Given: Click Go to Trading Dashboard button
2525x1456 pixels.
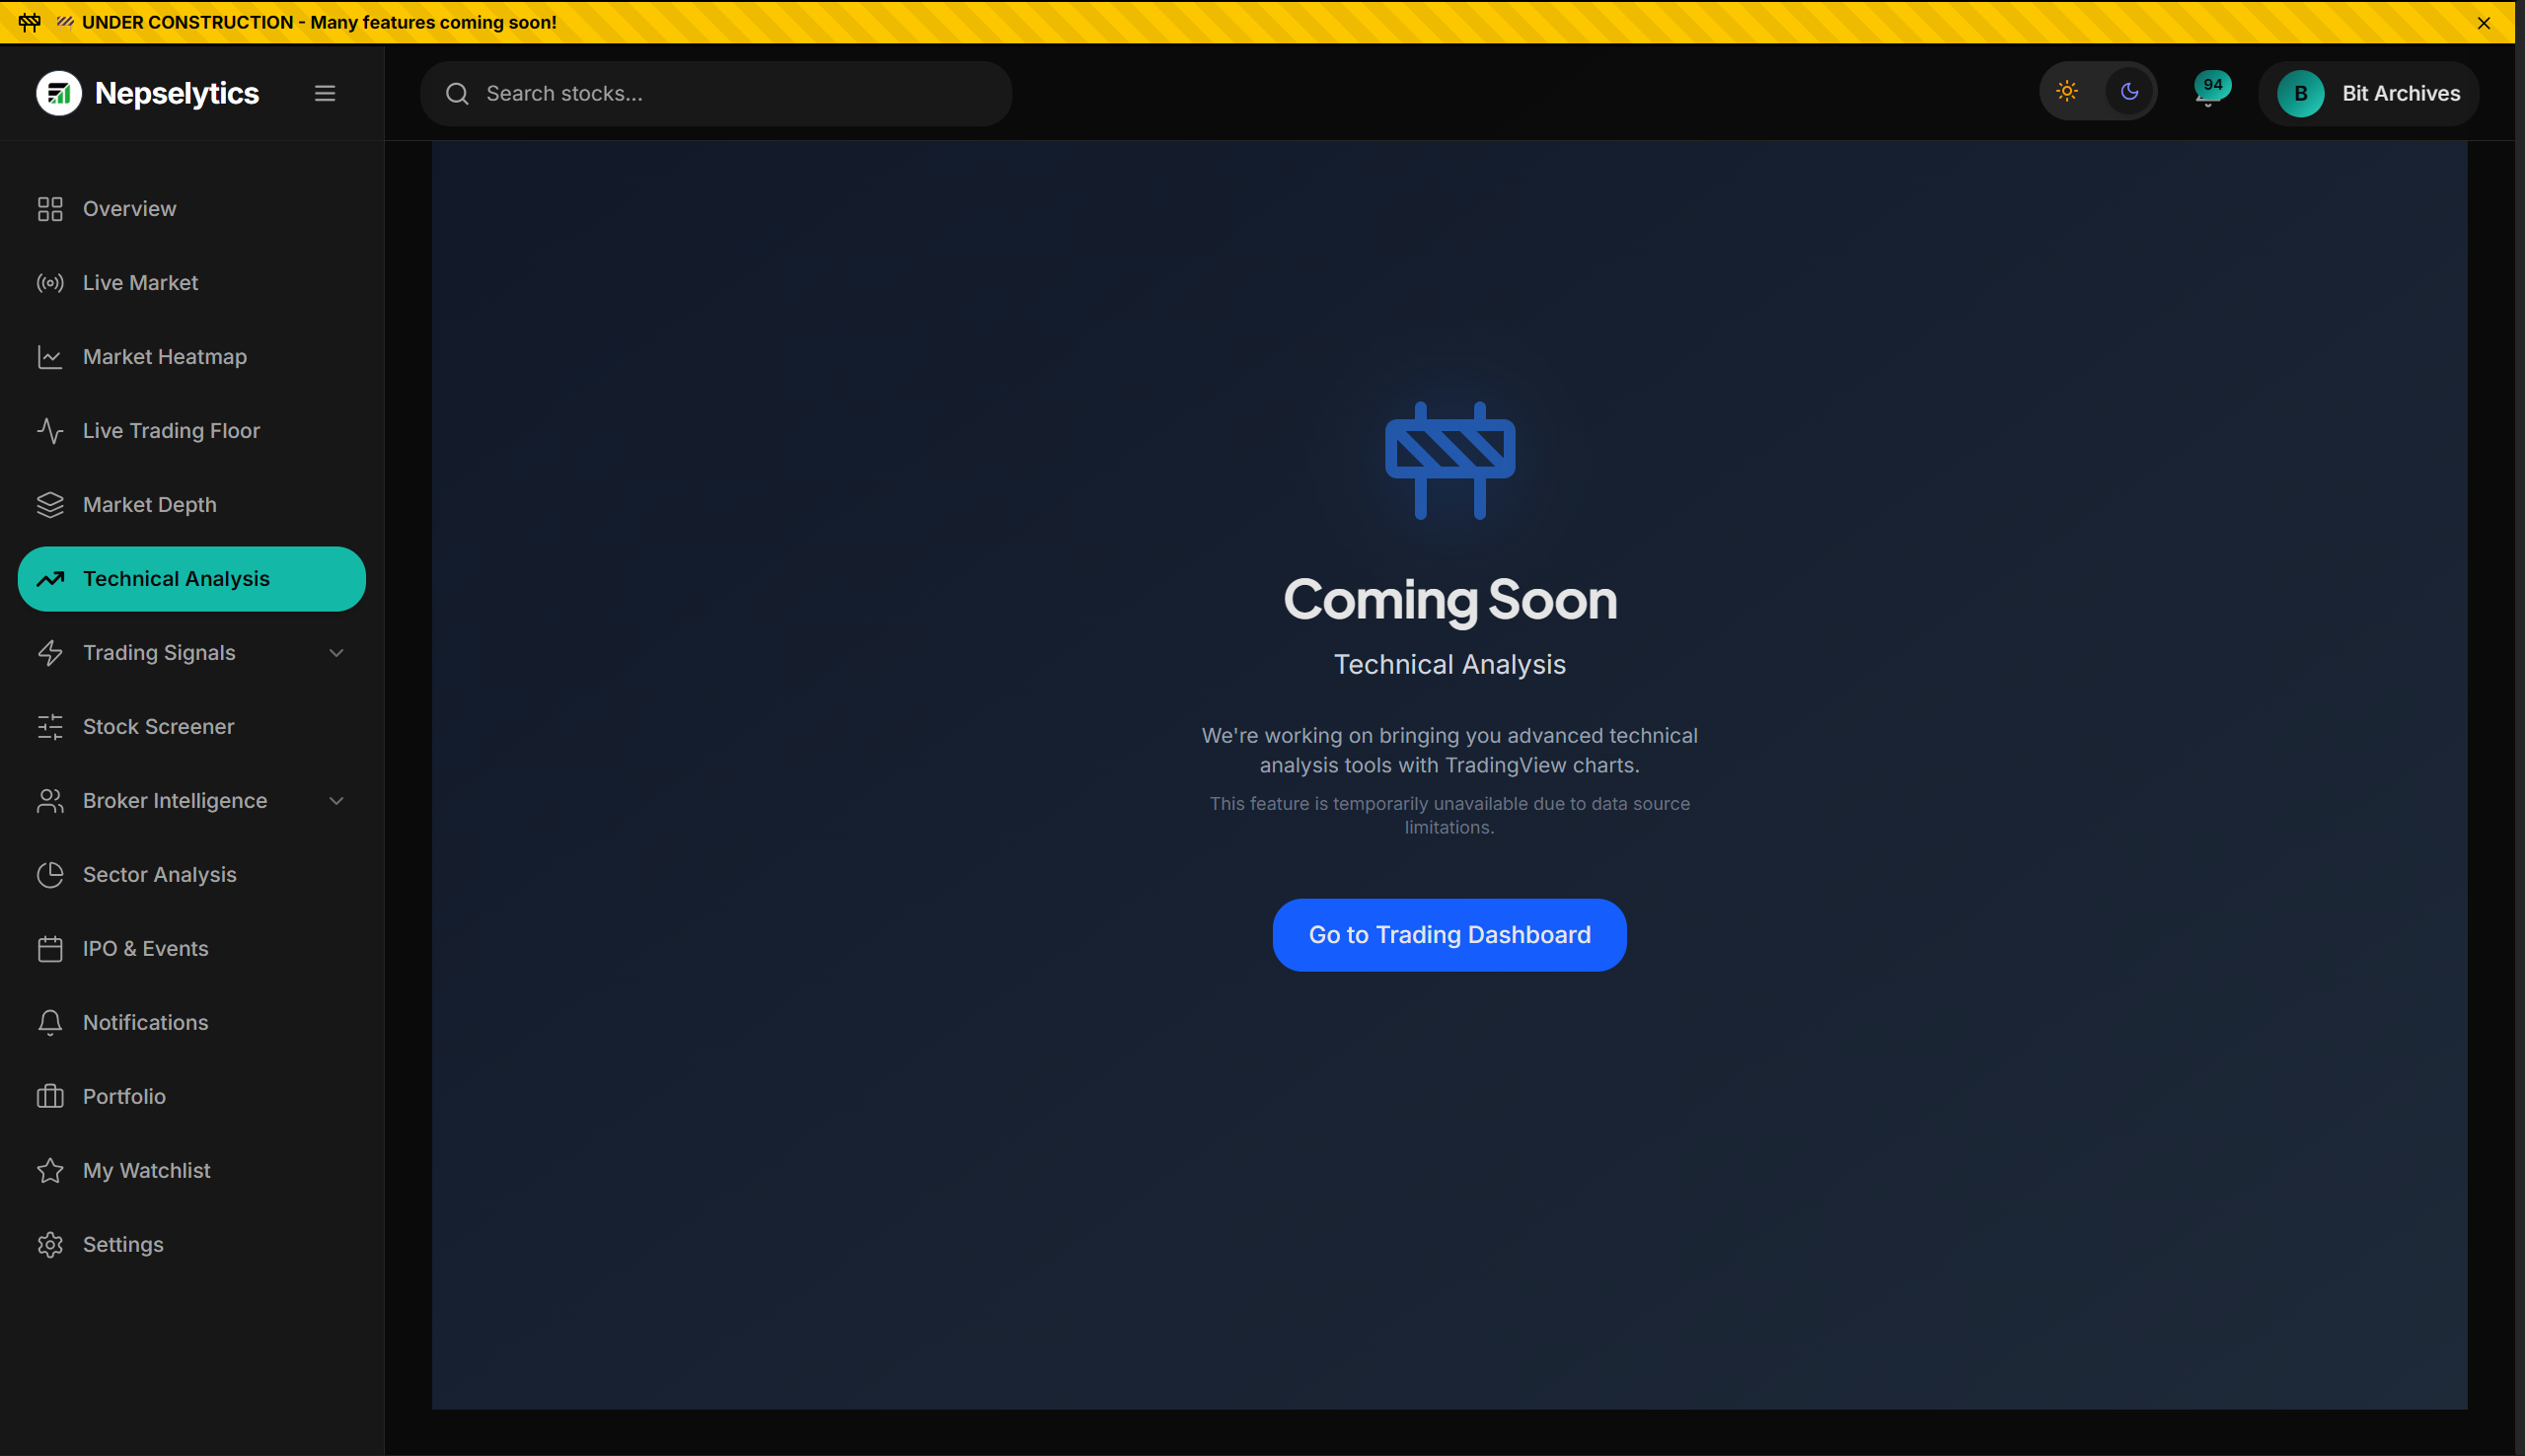Looking at the screenshot, I should coord(1449,935).
